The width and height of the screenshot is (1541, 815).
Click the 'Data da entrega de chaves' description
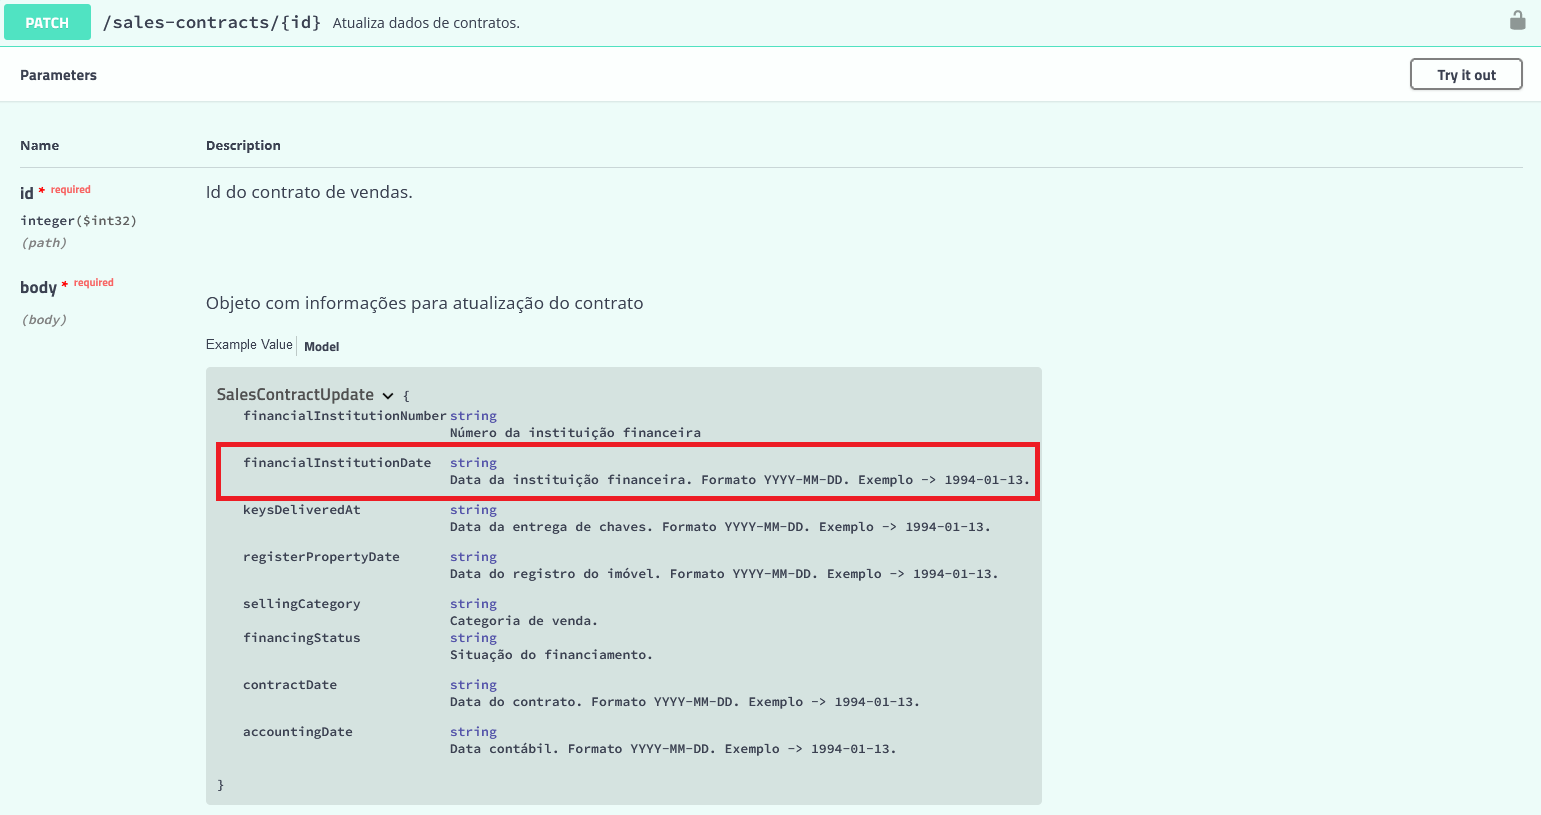720,527
